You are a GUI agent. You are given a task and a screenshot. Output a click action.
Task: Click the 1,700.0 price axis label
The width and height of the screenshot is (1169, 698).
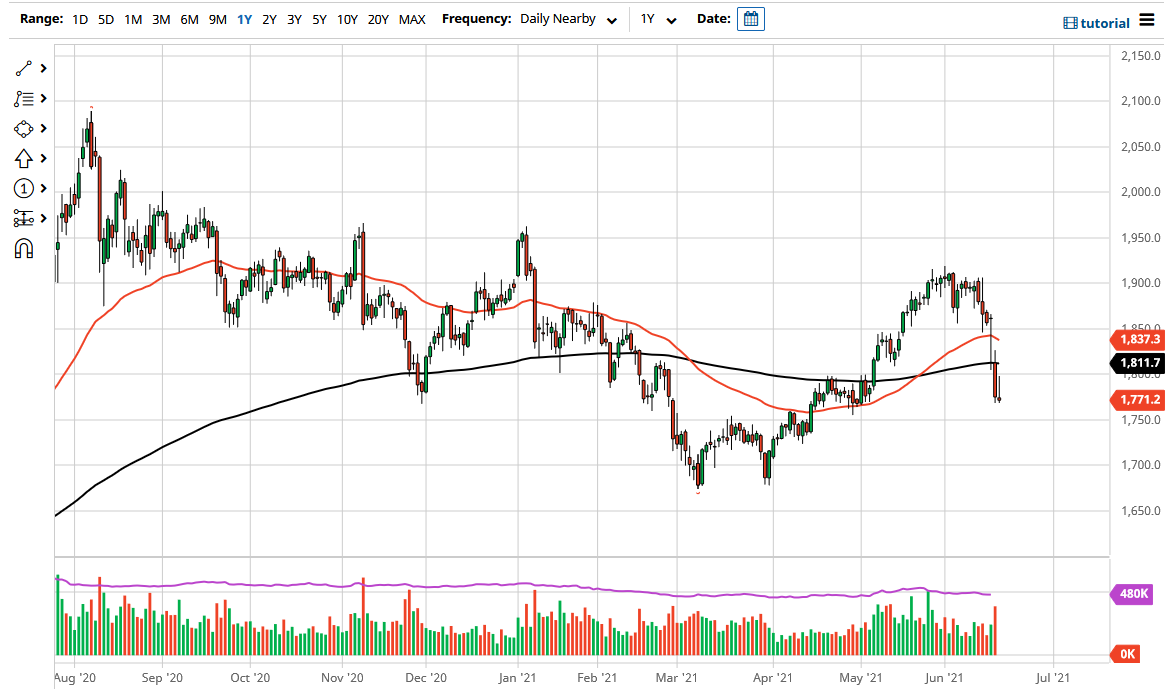(x=1141, y=465)
